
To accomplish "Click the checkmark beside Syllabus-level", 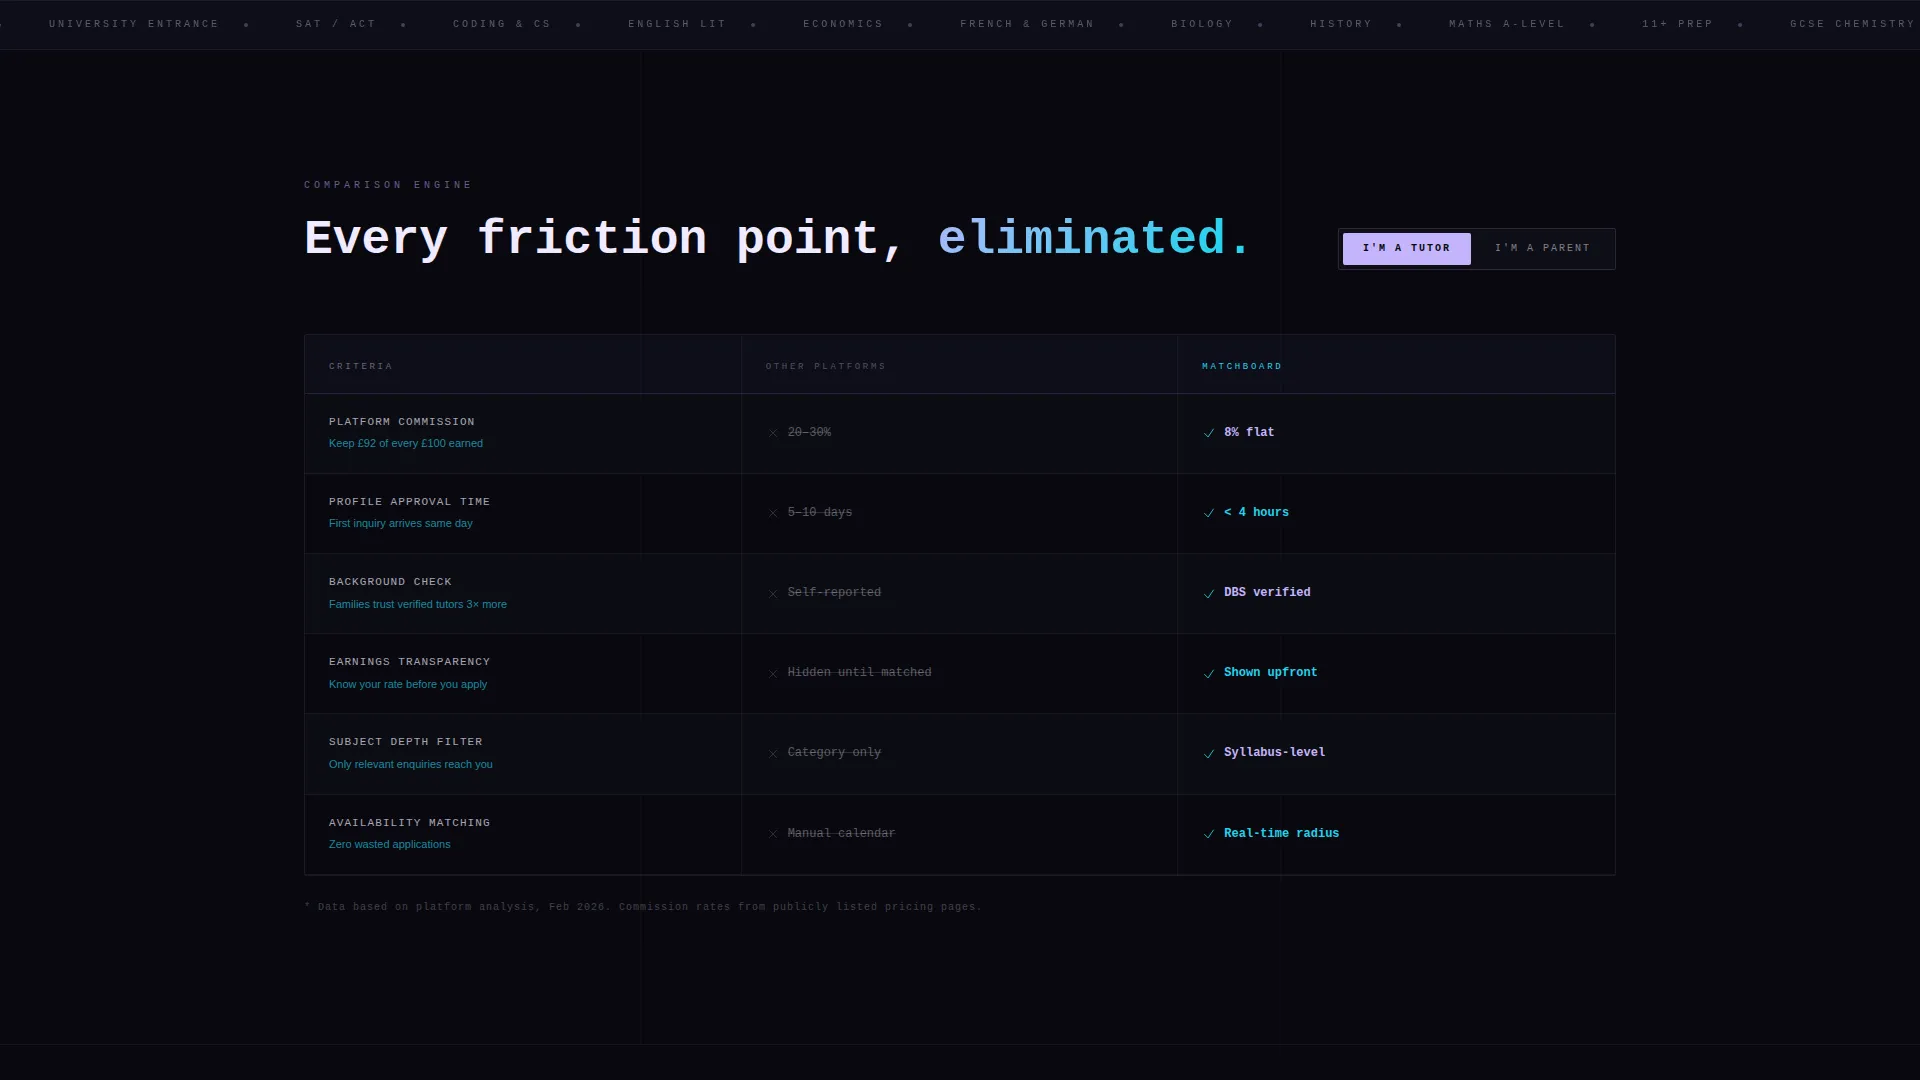I will 1209,754.
